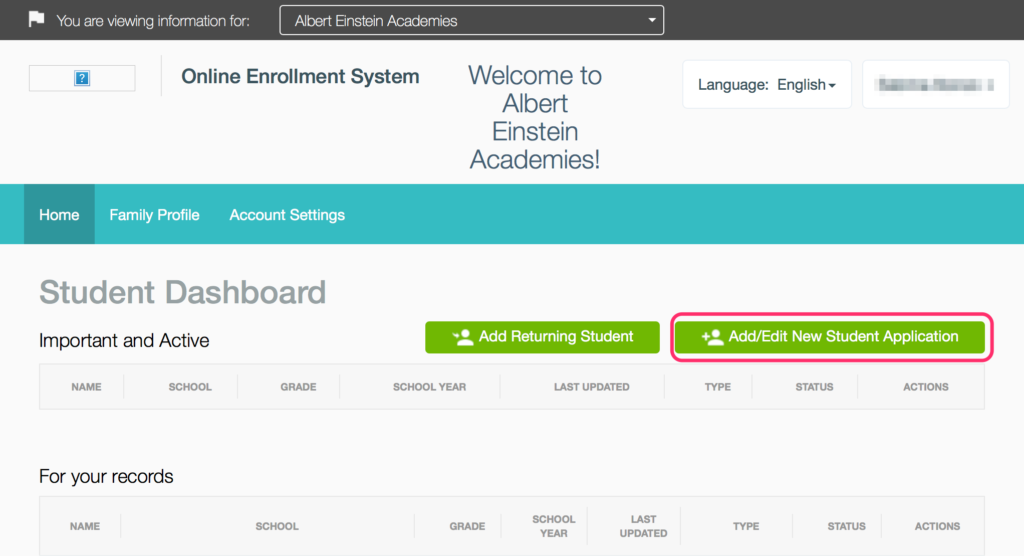The width and height of the screenshot is (1024, 556).
Task: Click the You are viewing information for label
Action: (153, 21)
